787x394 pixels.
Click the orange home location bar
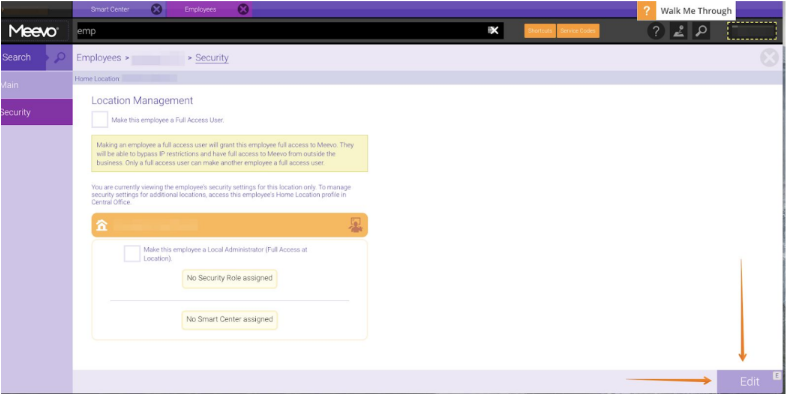click(x=229, y=225)
